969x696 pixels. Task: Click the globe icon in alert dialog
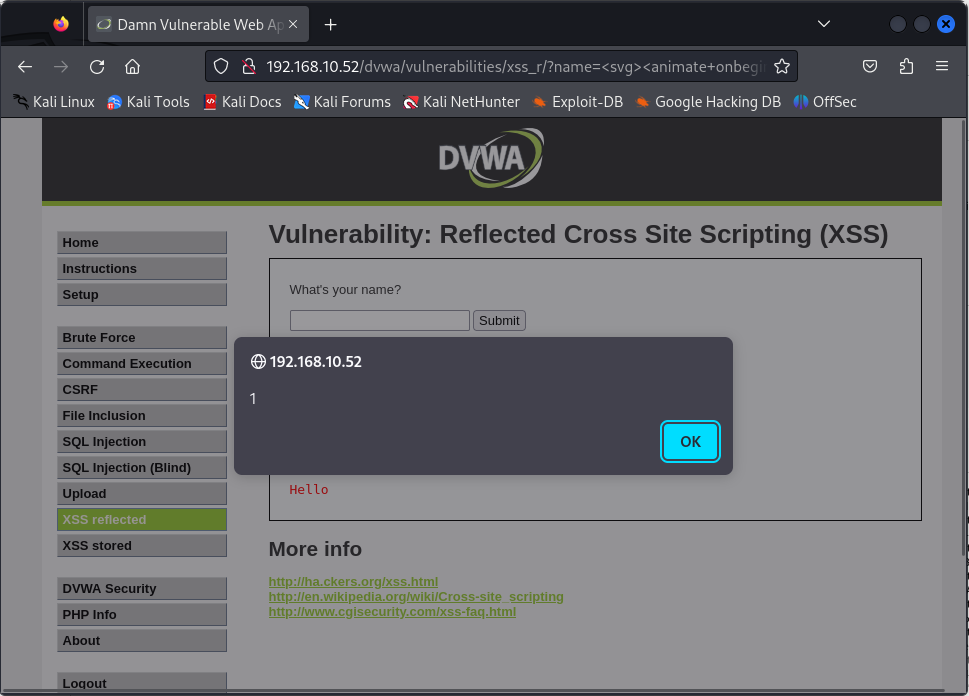[x=258, y=362]
